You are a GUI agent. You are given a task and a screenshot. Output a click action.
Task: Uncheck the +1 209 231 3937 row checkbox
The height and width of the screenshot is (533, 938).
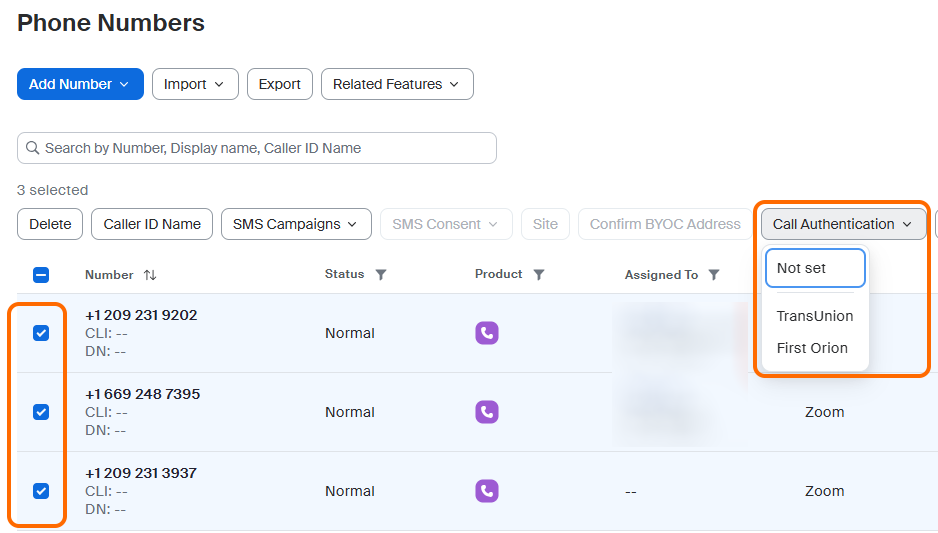coord(41,491)
